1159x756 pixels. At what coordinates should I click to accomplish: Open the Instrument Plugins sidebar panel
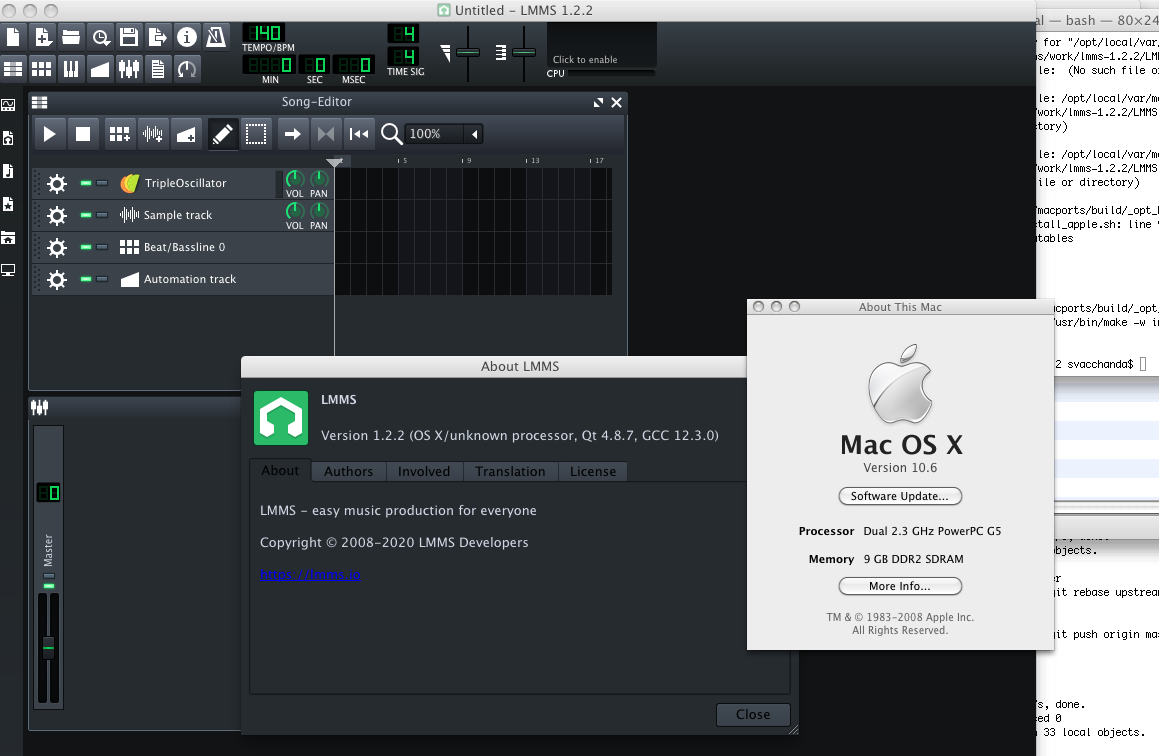(9, 104)
